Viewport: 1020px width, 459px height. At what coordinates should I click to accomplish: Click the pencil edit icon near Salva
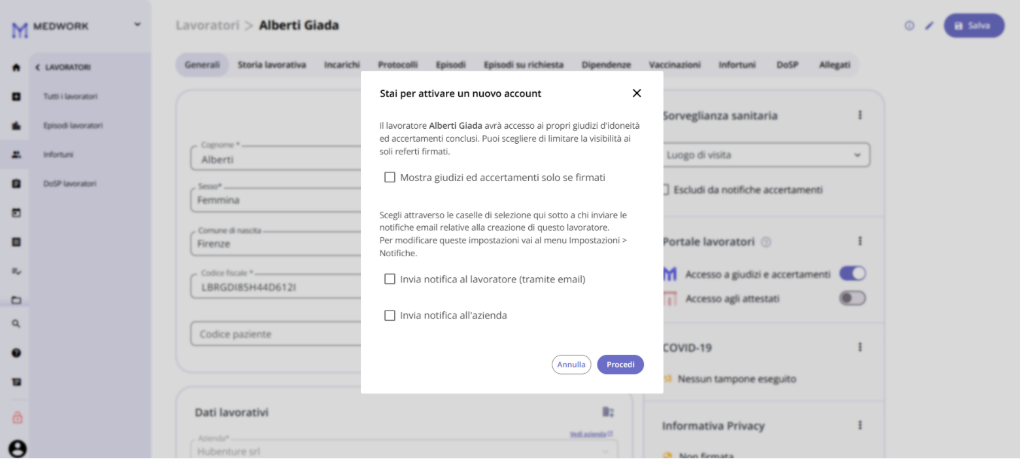(929, 26)
